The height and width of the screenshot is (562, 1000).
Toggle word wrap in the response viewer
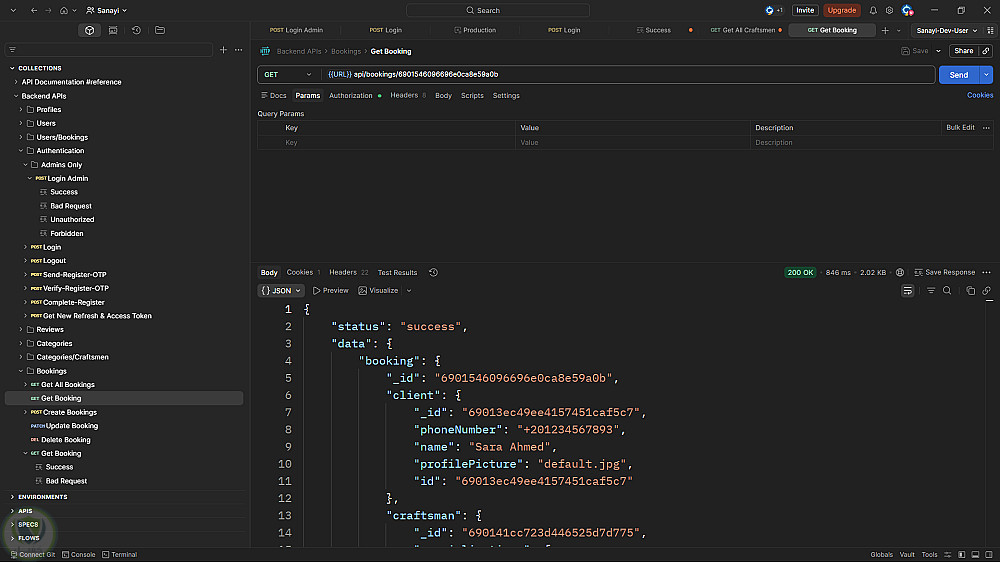[x=908, y=291]
